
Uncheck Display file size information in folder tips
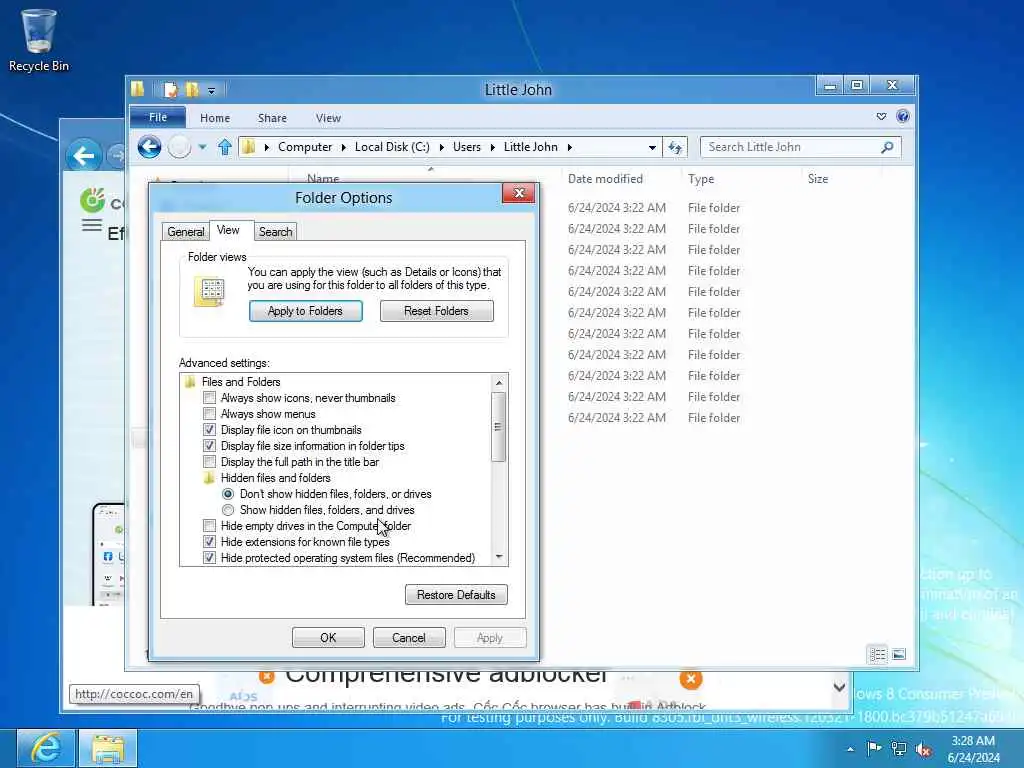coord(209,445)
